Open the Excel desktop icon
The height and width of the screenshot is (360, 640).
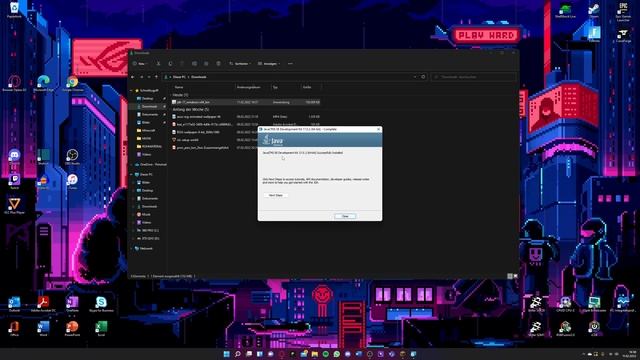[101, 328]
